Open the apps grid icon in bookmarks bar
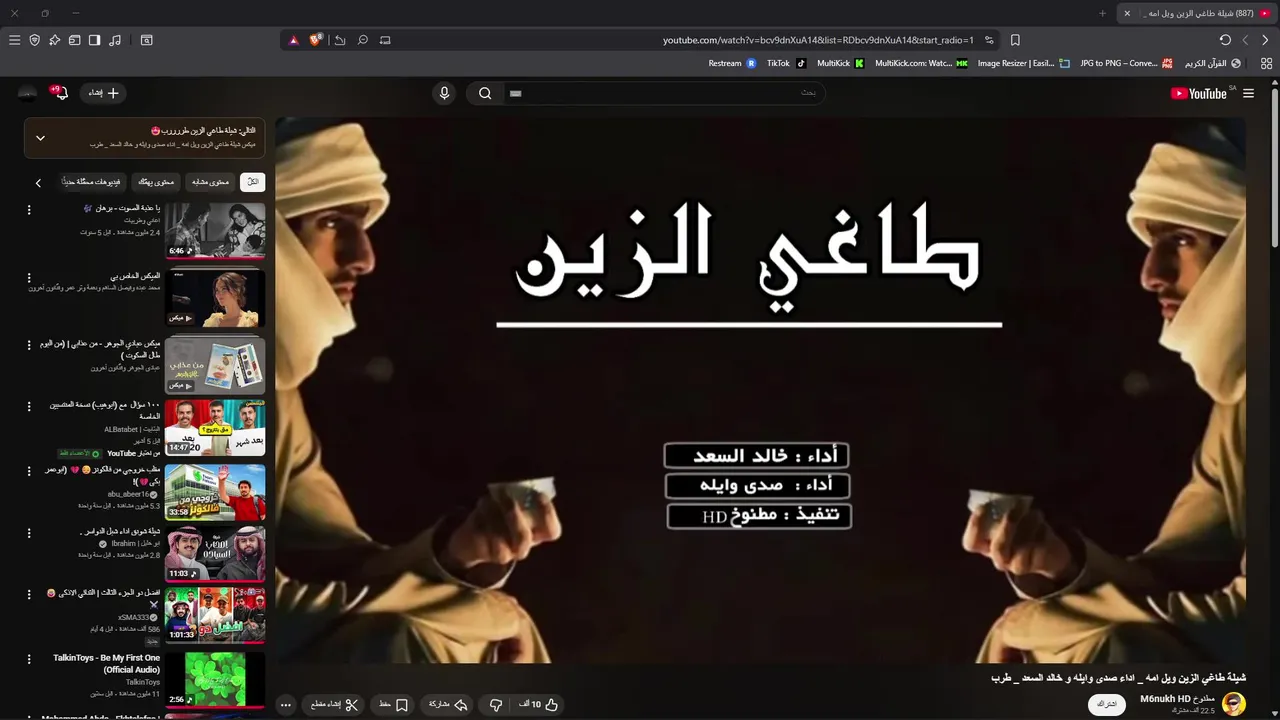Screen dimensions: 1280x720 (x=1266, y=63)
